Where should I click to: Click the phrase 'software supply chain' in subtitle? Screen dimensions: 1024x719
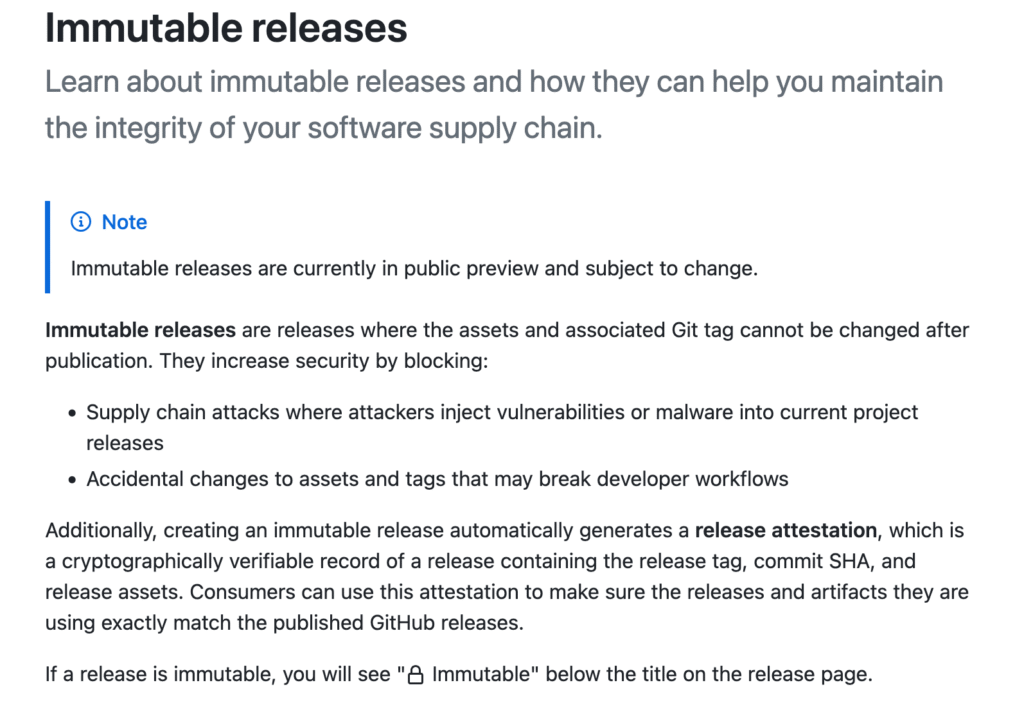click(453, 128)
